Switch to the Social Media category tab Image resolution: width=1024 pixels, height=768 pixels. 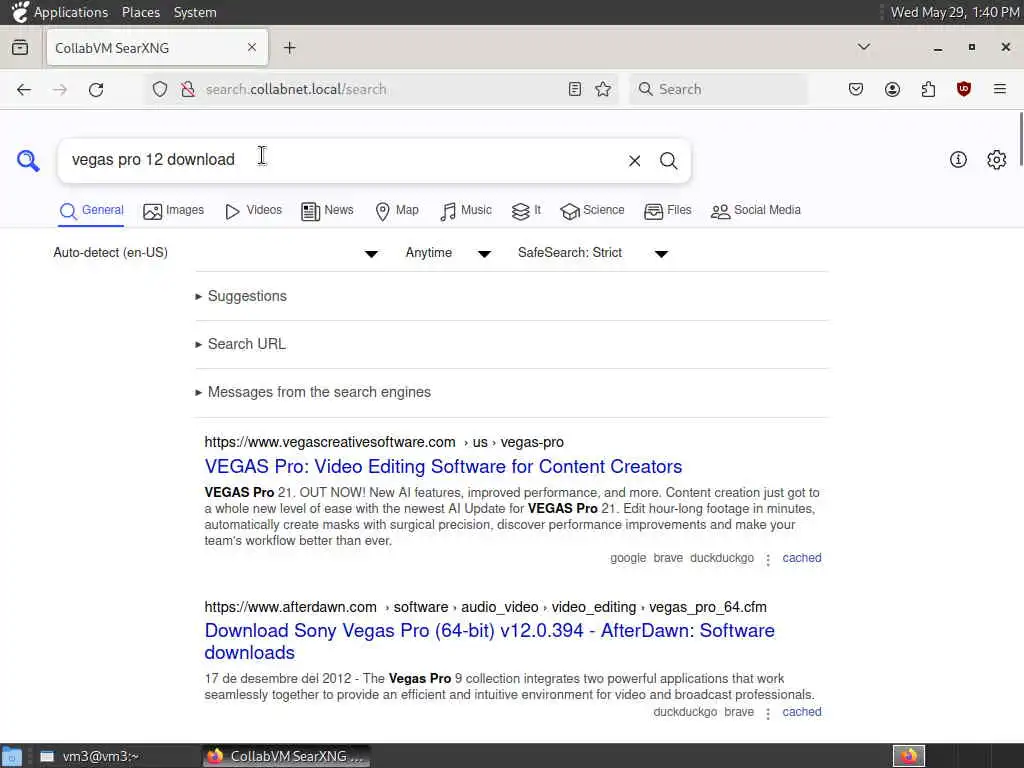(756, 210)
